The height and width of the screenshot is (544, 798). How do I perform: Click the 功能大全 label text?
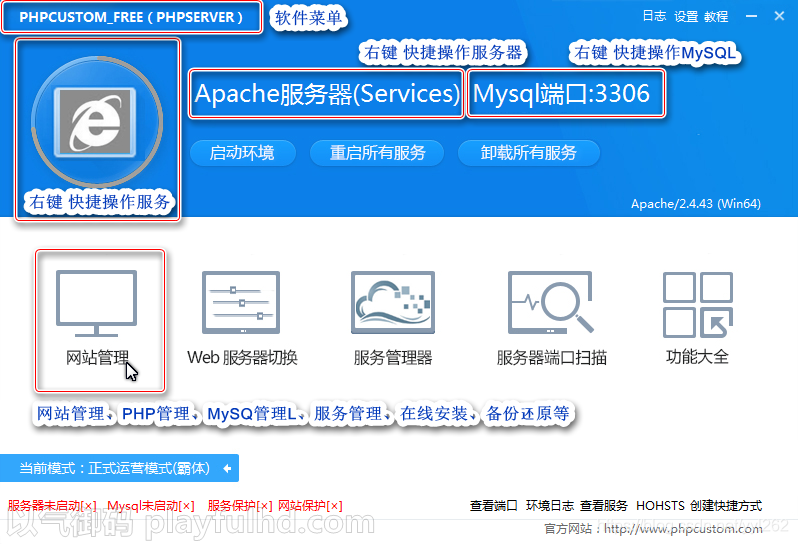pos(697,357)
